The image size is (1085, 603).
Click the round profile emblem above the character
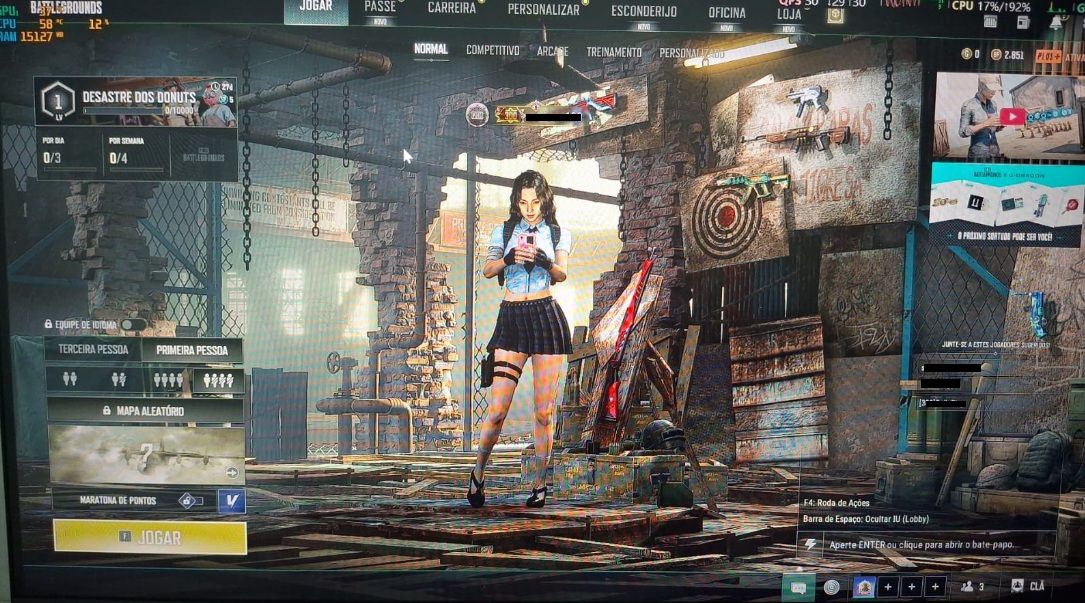coord(477,114)
